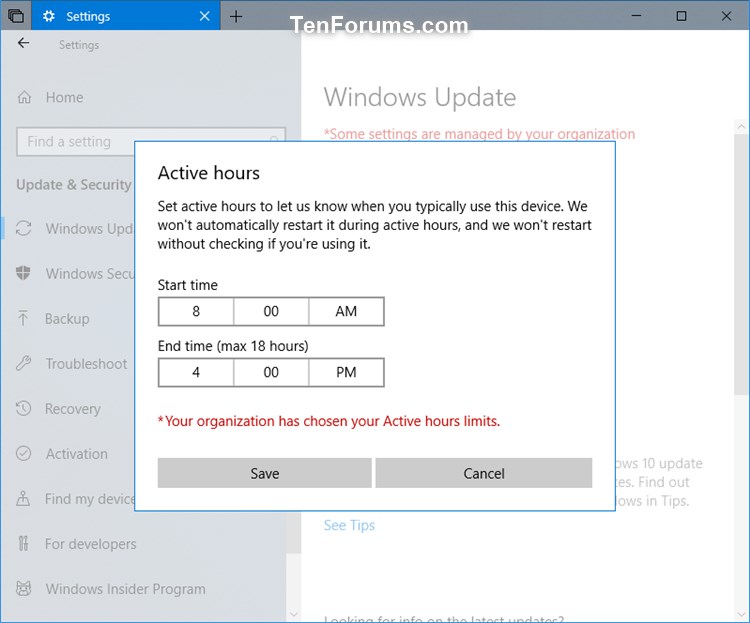This screenshot has width=750, height=623.
Task: Open the Backup settings page
Action: pos(67,319)
